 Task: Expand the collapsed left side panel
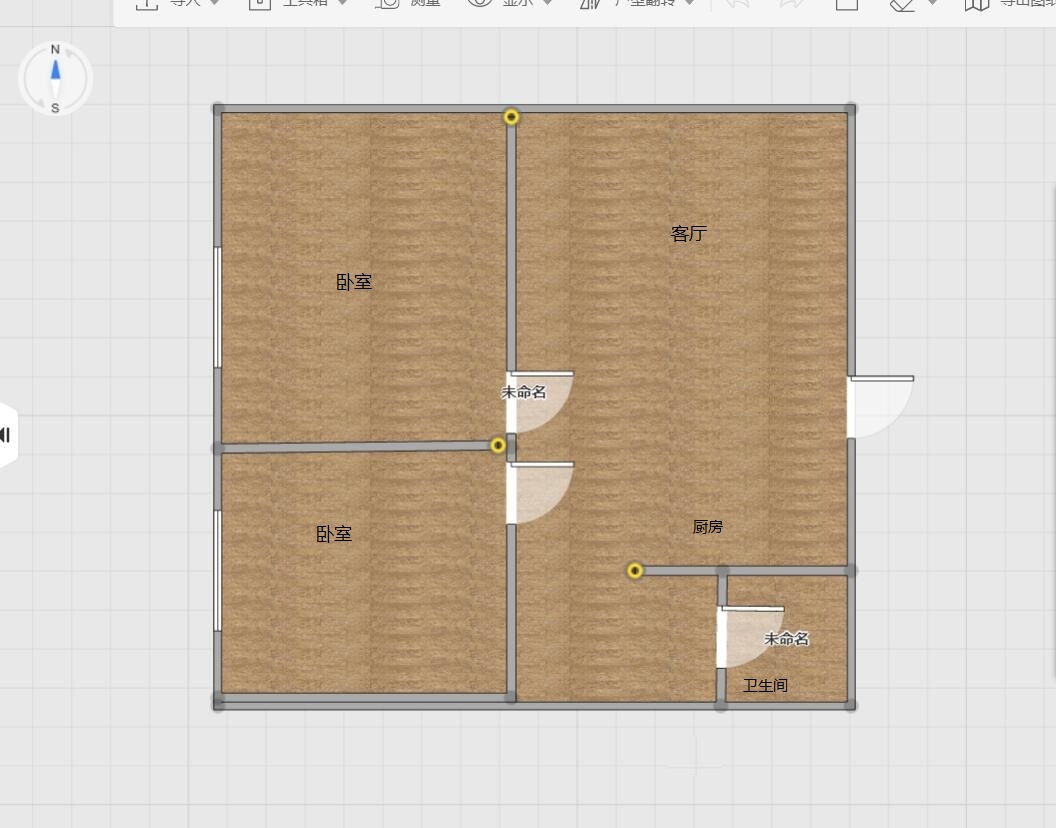coord(6,434)
